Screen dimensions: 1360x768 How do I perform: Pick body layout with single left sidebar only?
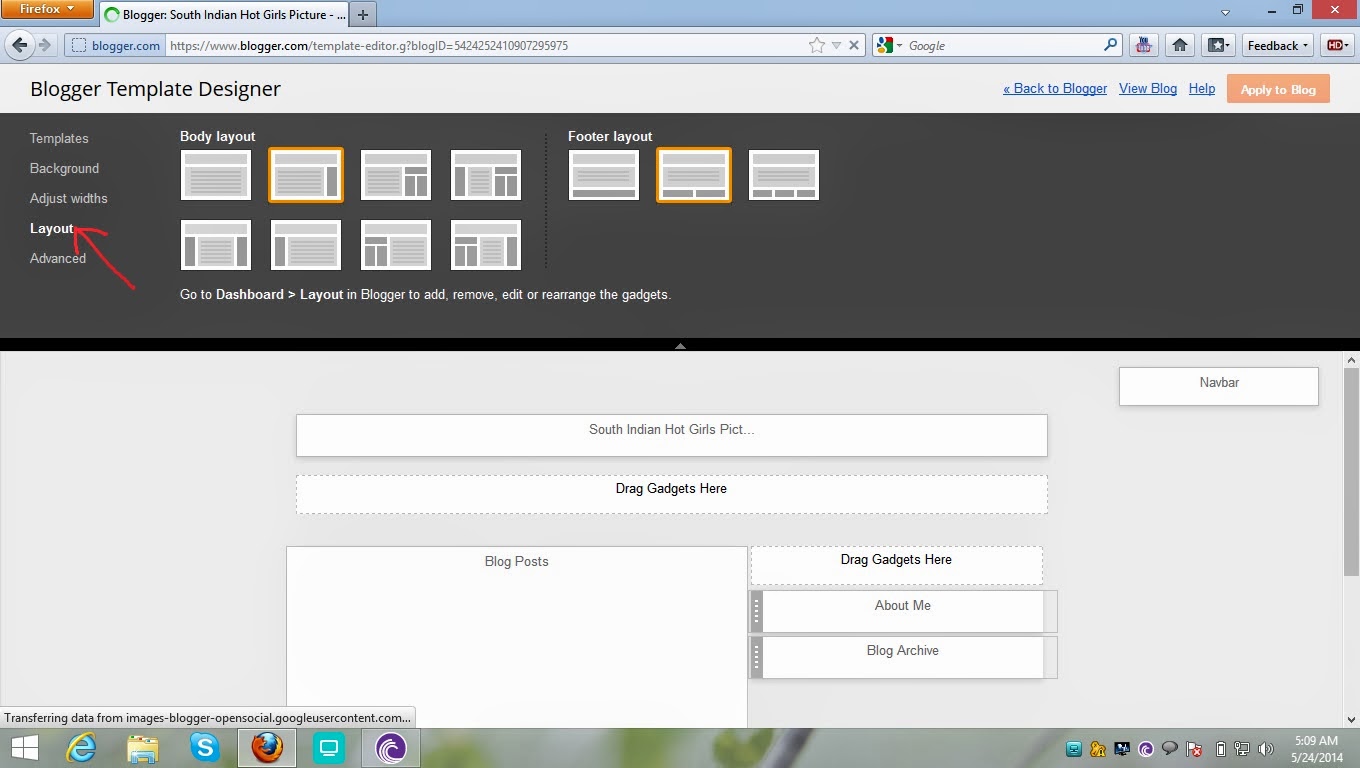(306, 245)
